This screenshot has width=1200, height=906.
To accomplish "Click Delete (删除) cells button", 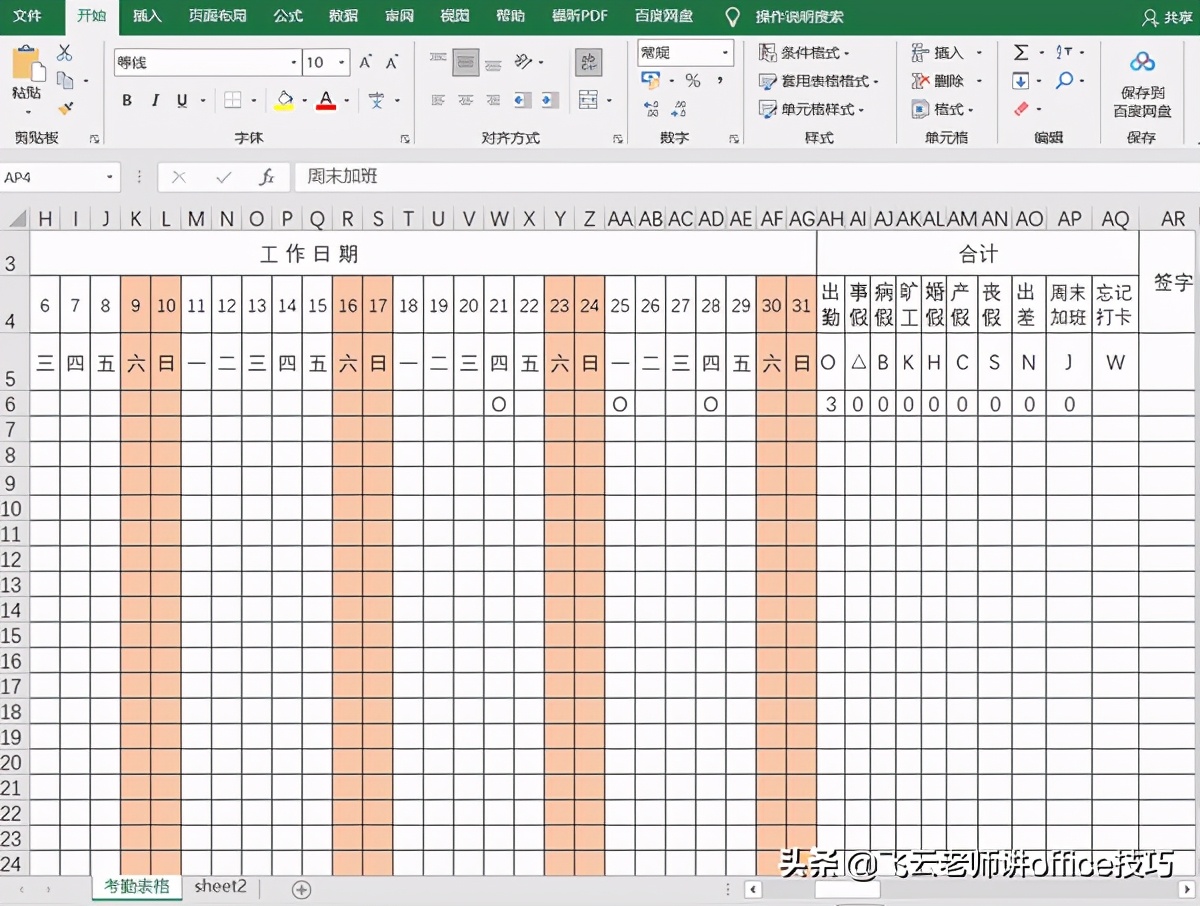I will pyautogui.click(x=946, y=81).
